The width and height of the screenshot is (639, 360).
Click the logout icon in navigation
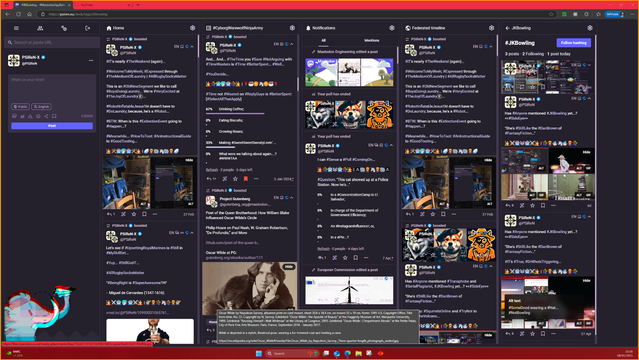[x=88, y=28]
